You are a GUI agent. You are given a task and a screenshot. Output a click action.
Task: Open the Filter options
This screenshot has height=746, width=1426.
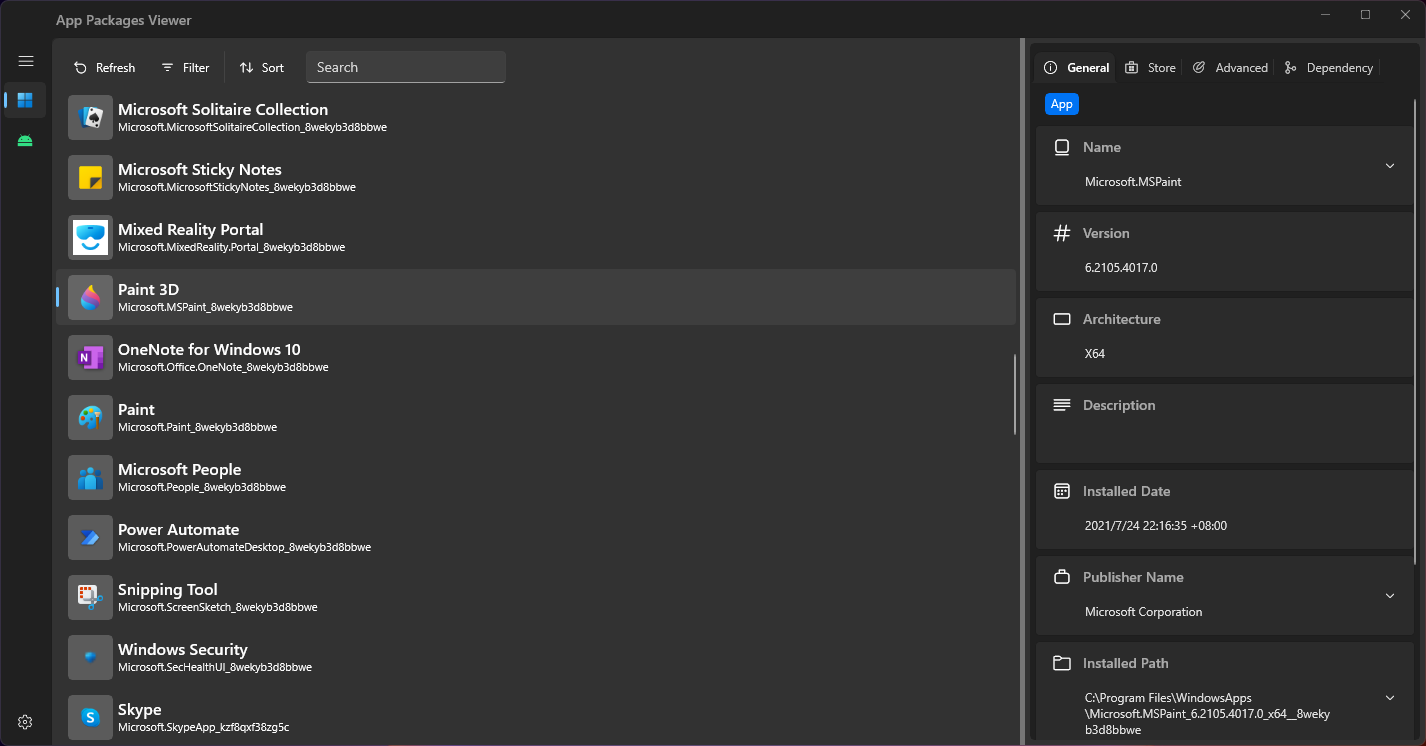[x=186, y=68]
